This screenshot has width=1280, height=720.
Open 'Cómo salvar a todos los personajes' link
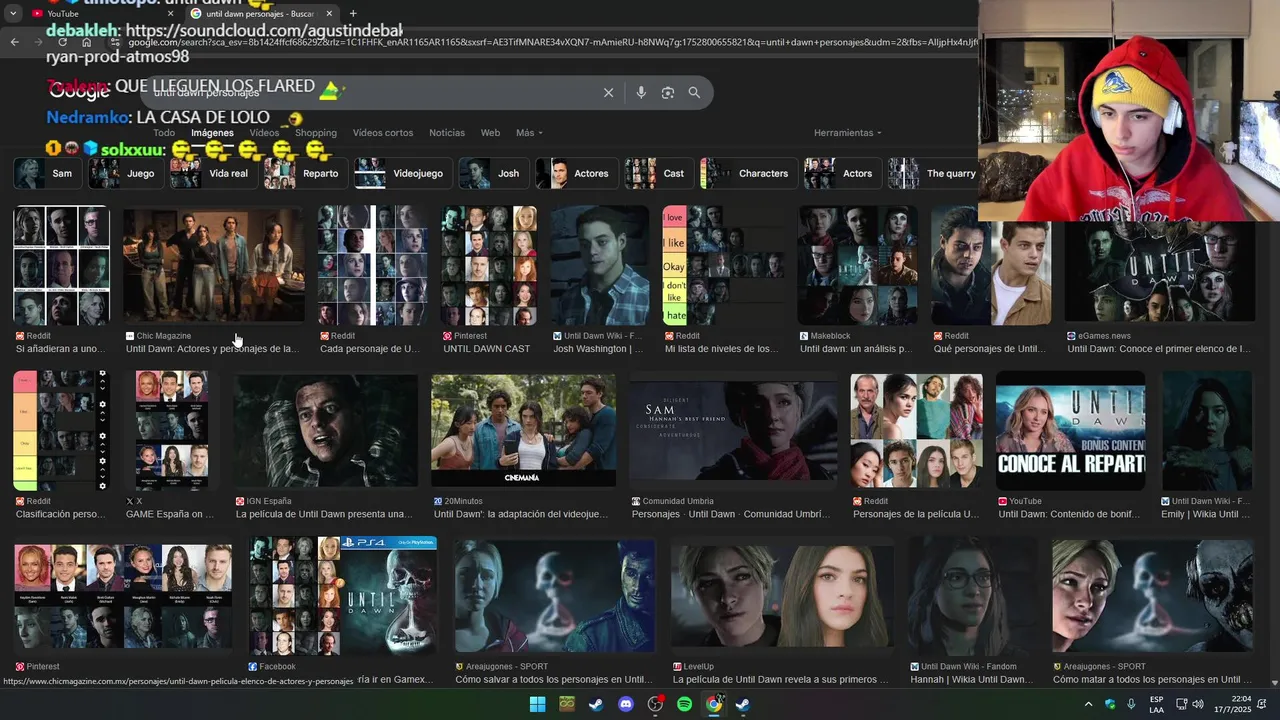pos(553,680)
